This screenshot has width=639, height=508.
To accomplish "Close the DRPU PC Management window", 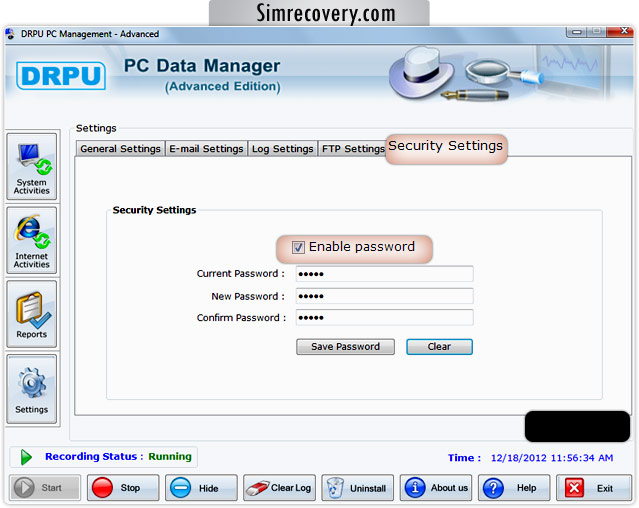I will pyautogui.click(x=620, y=31).
